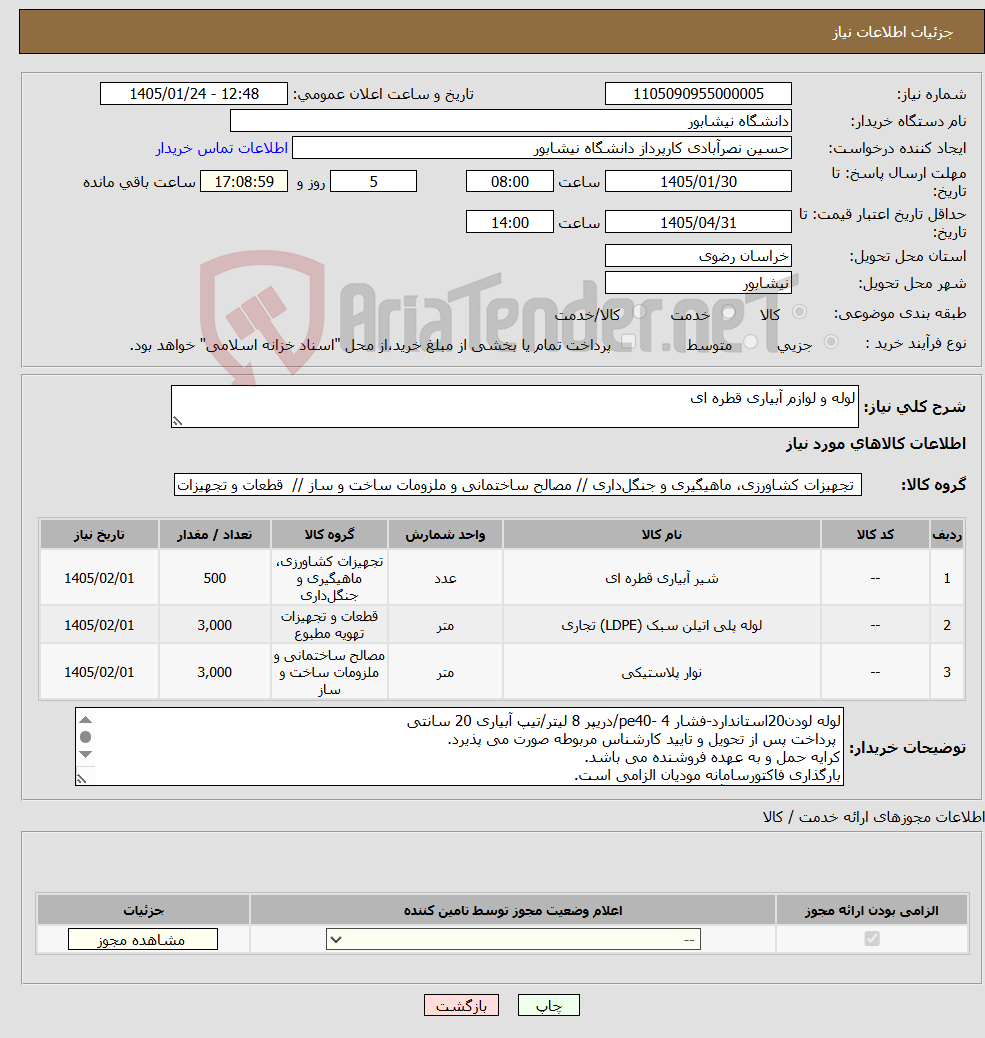Click the توضیحات خریدار text area
Viewport: 985px width, 1038px height.
tap(459, 747)
